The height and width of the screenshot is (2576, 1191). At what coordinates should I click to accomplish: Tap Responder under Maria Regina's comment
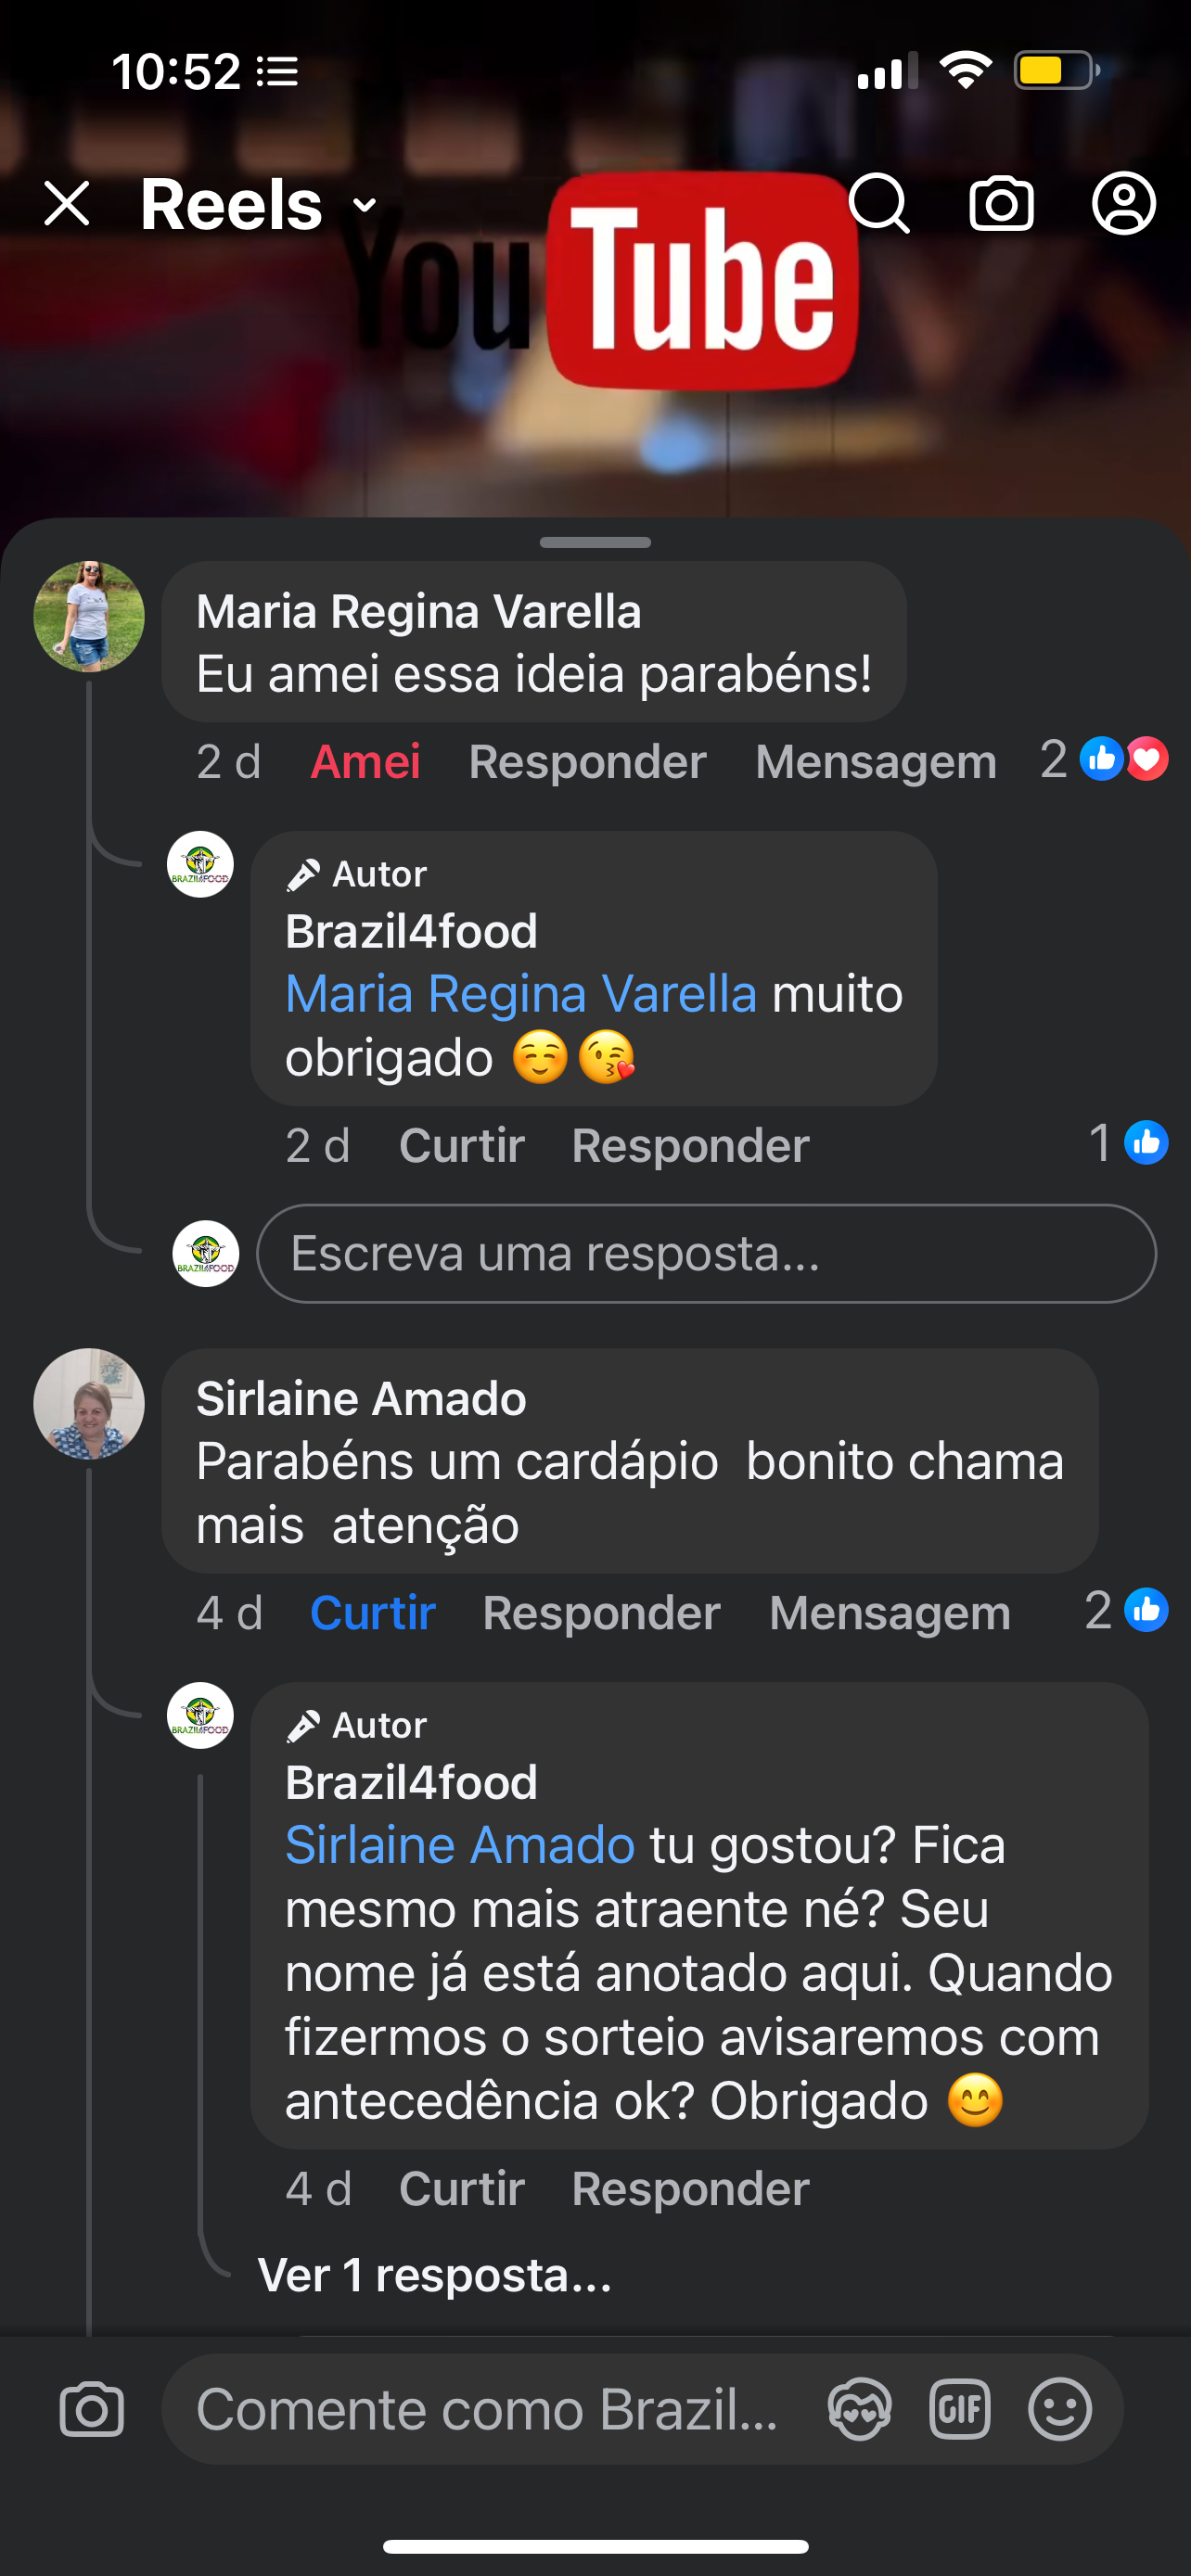[x=587, y=762]
